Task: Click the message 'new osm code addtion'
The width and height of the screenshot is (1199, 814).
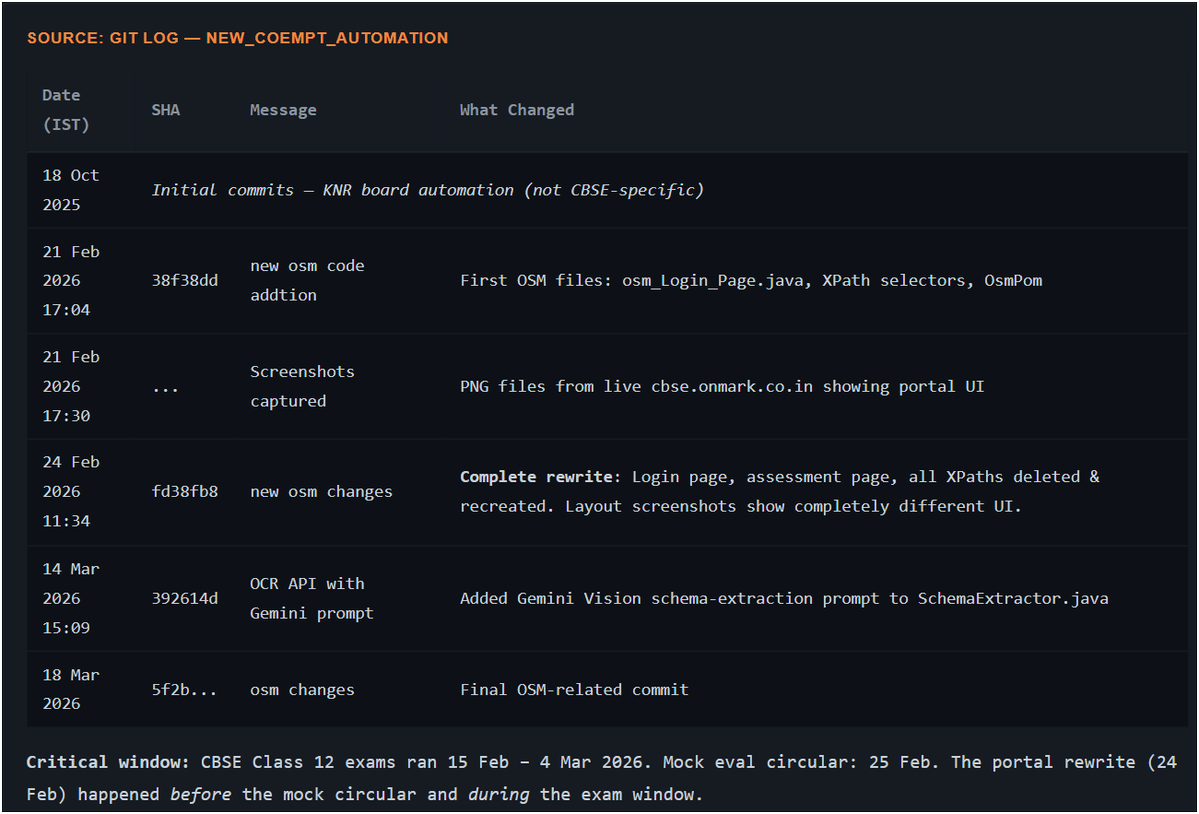Action: (x=307, y=281)
